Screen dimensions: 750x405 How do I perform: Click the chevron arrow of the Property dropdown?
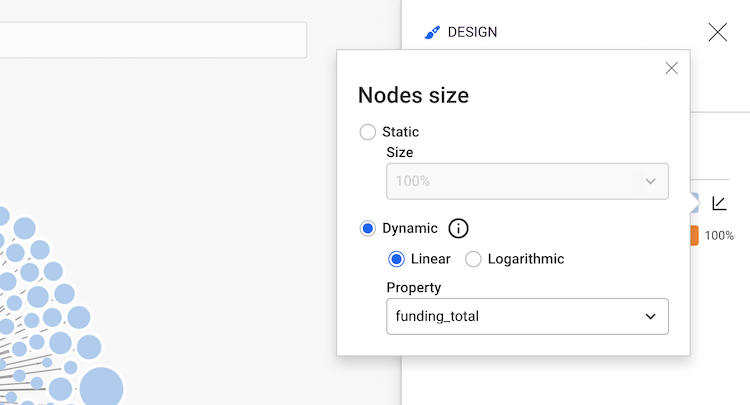coord(651,316)
